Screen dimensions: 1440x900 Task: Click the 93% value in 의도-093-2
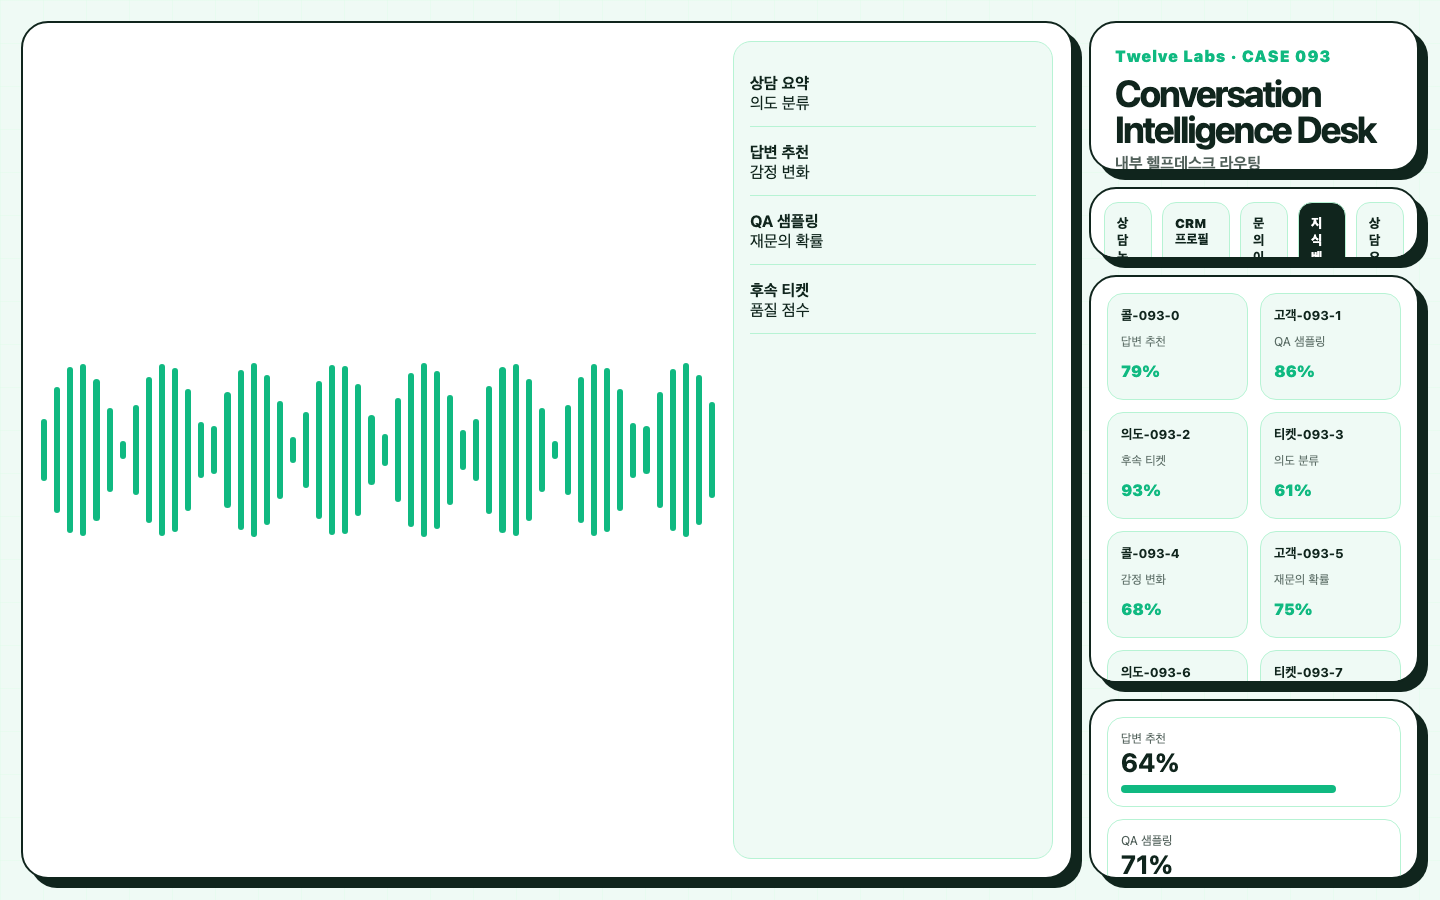pyautogui.click(x=1141, y=490)
